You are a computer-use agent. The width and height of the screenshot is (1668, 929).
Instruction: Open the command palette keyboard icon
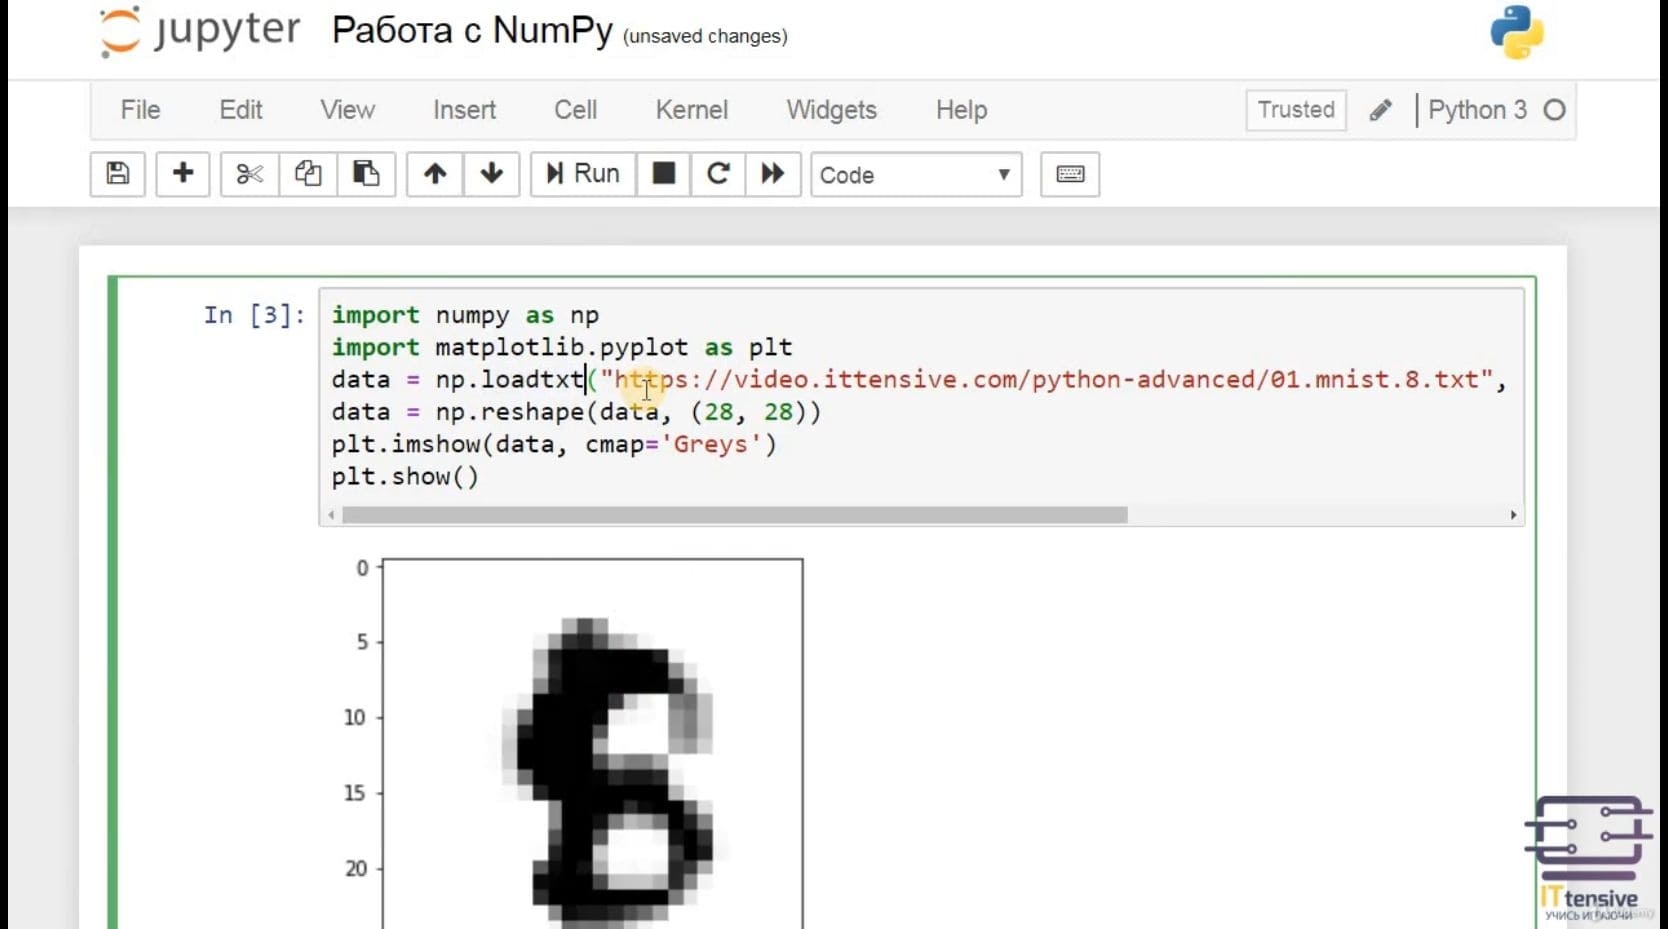click(x=1070, y=174)
